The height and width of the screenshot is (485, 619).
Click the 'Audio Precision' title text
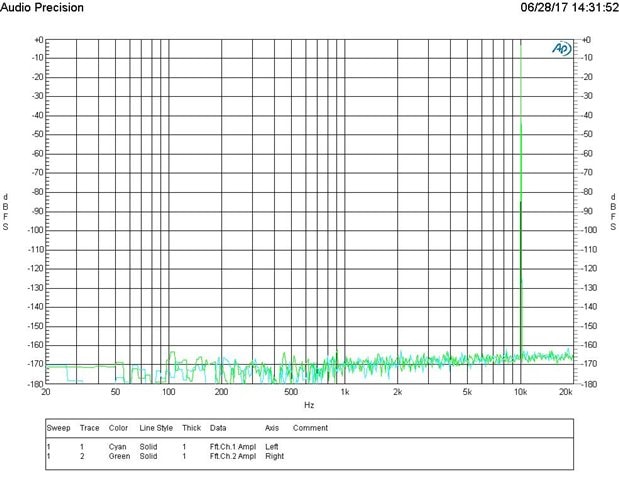click(x=42, y=7)
